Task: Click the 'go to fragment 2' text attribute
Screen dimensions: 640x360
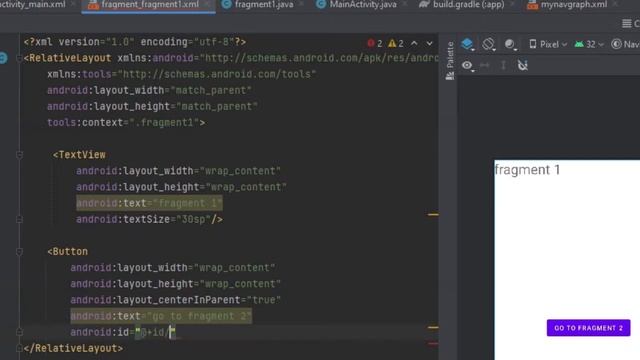Action: [x=161, y=316]
